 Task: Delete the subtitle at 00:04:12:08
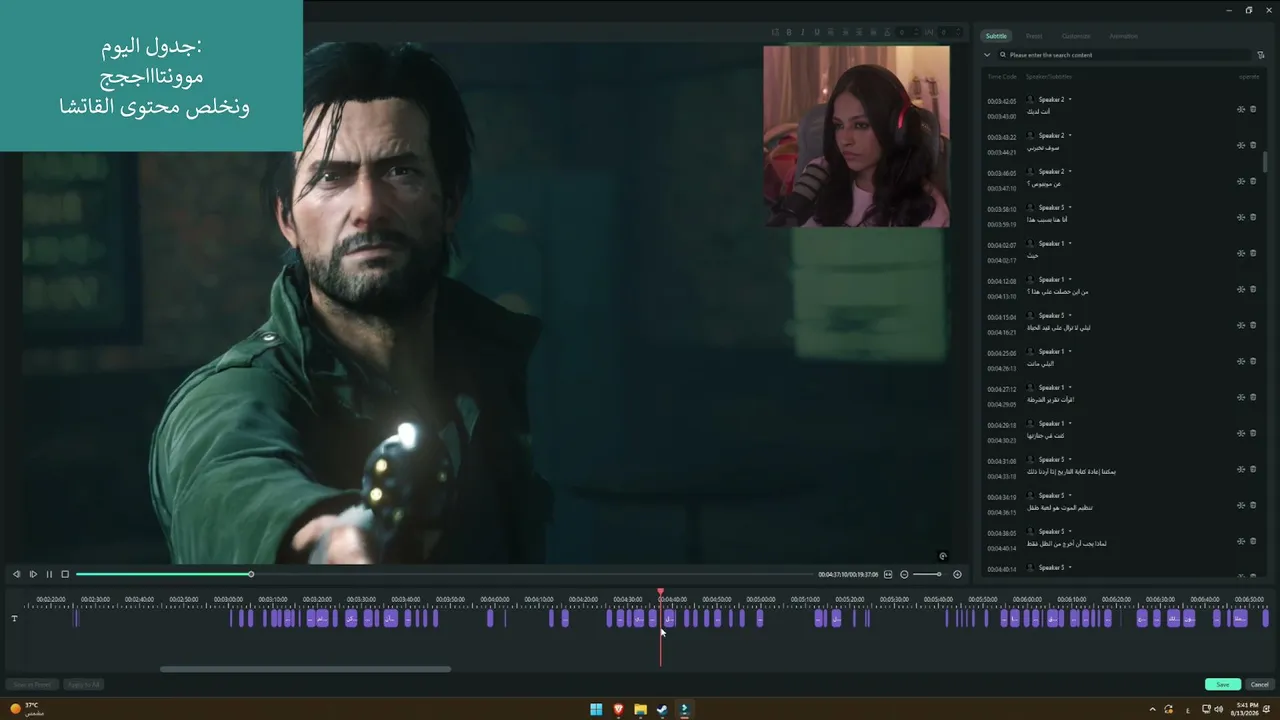click(1253, 289)
